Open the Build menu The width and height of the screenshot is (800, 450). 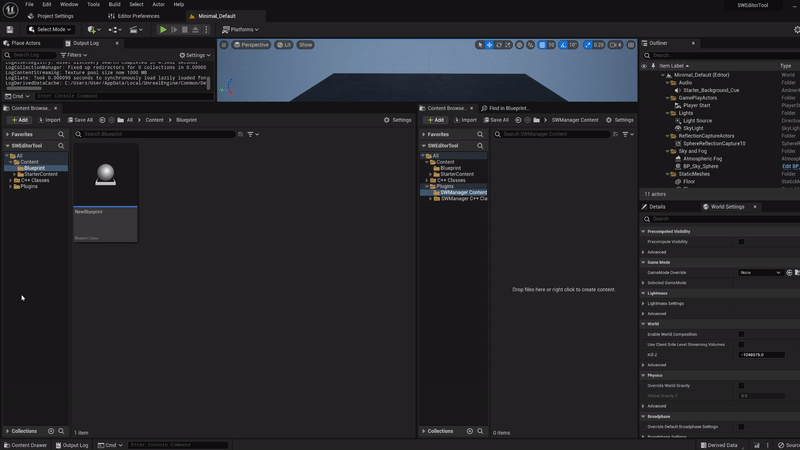click(x=114, y=4)
